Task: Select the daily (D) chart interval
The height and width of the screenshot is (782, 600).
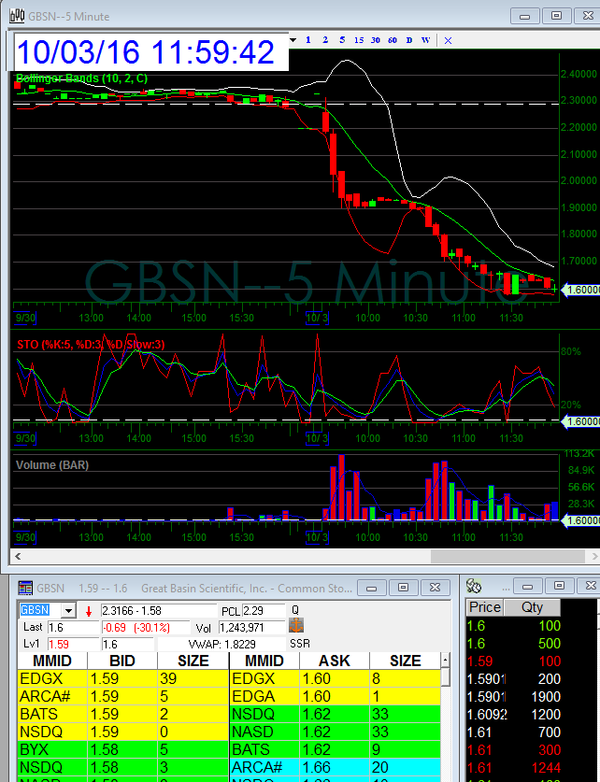Action: click(409, 40)
